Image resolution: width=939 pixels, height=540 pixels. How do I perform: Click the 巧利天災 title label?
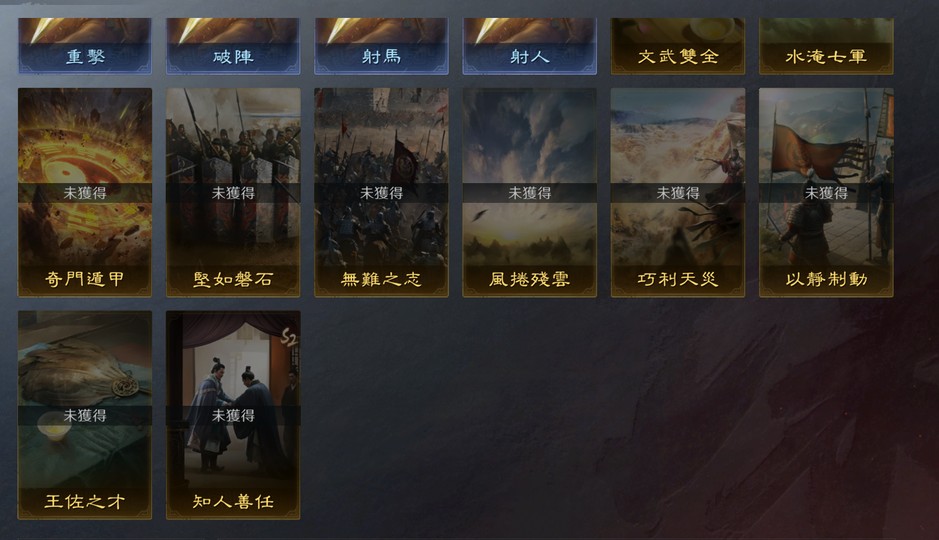tap(677, 280)
